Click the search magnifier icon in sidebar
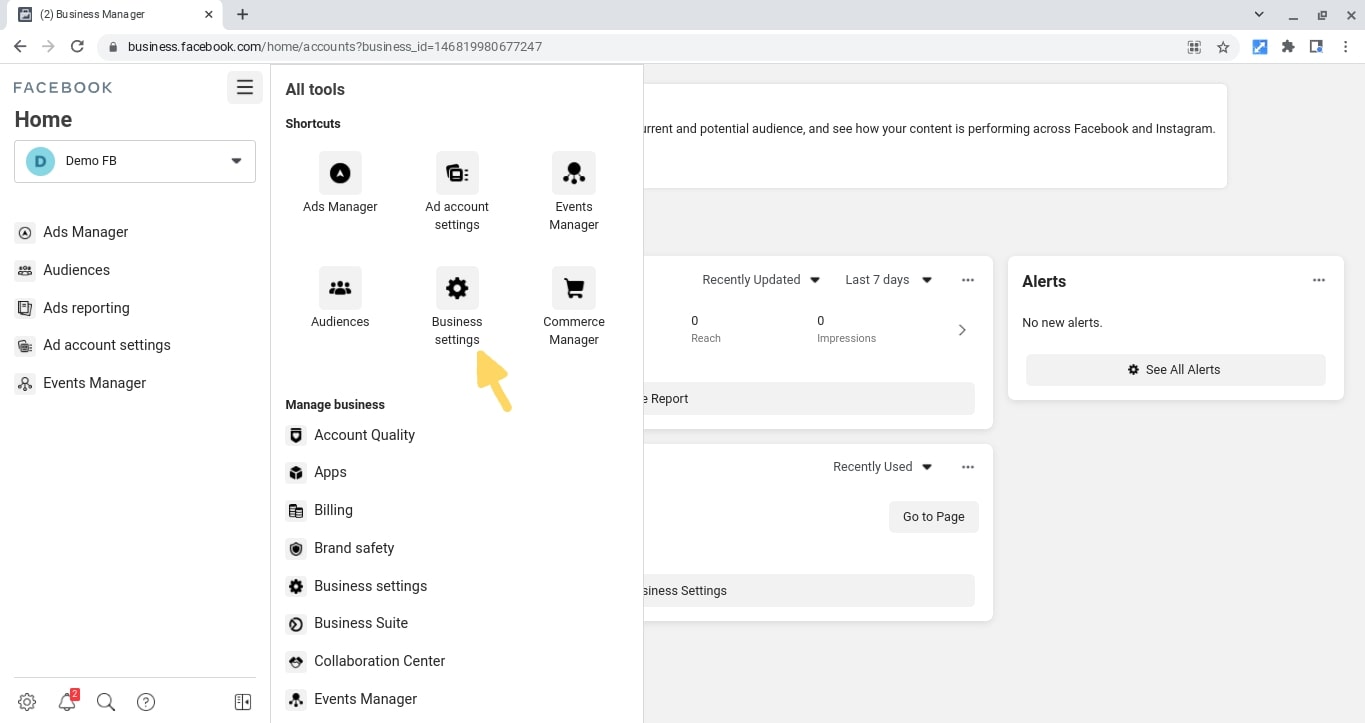1365x723 pixels. click(106, 702)
